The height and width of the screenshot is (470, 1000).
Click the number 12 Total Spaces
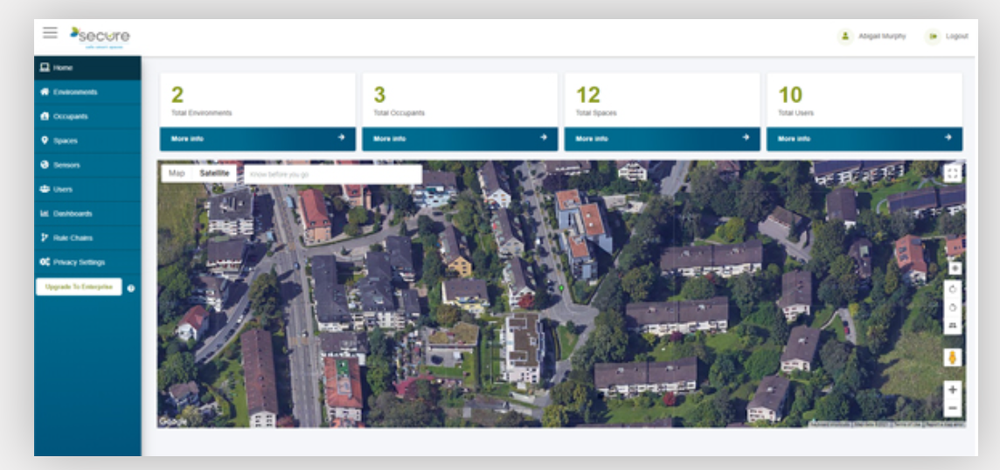coord(588,95)
